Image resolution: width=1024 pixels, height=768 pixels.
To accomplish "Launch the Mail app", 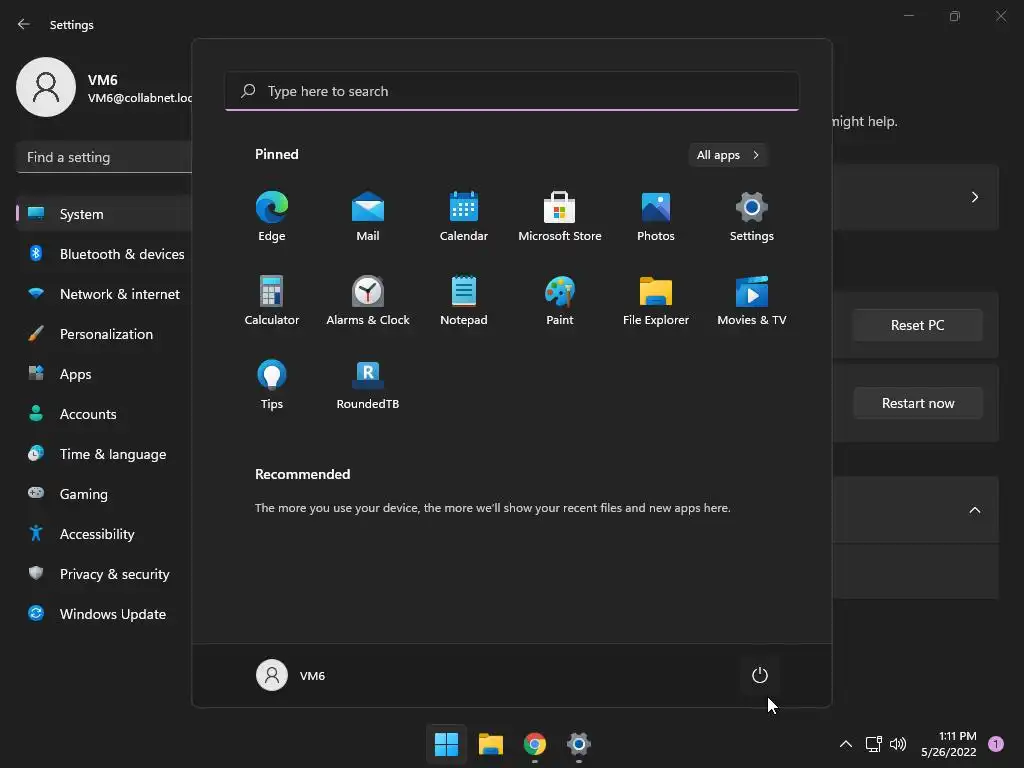I will [368, 216].
